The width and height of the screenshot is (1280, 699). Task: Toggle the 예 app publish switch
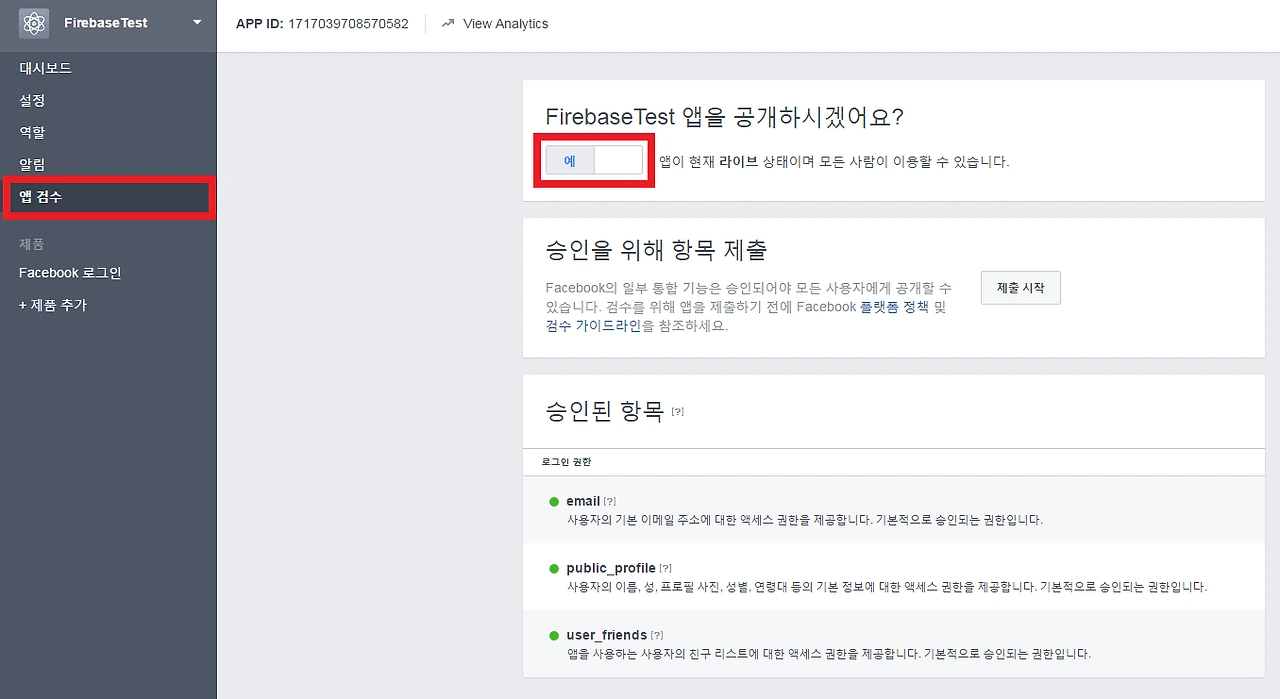[594, 159]
